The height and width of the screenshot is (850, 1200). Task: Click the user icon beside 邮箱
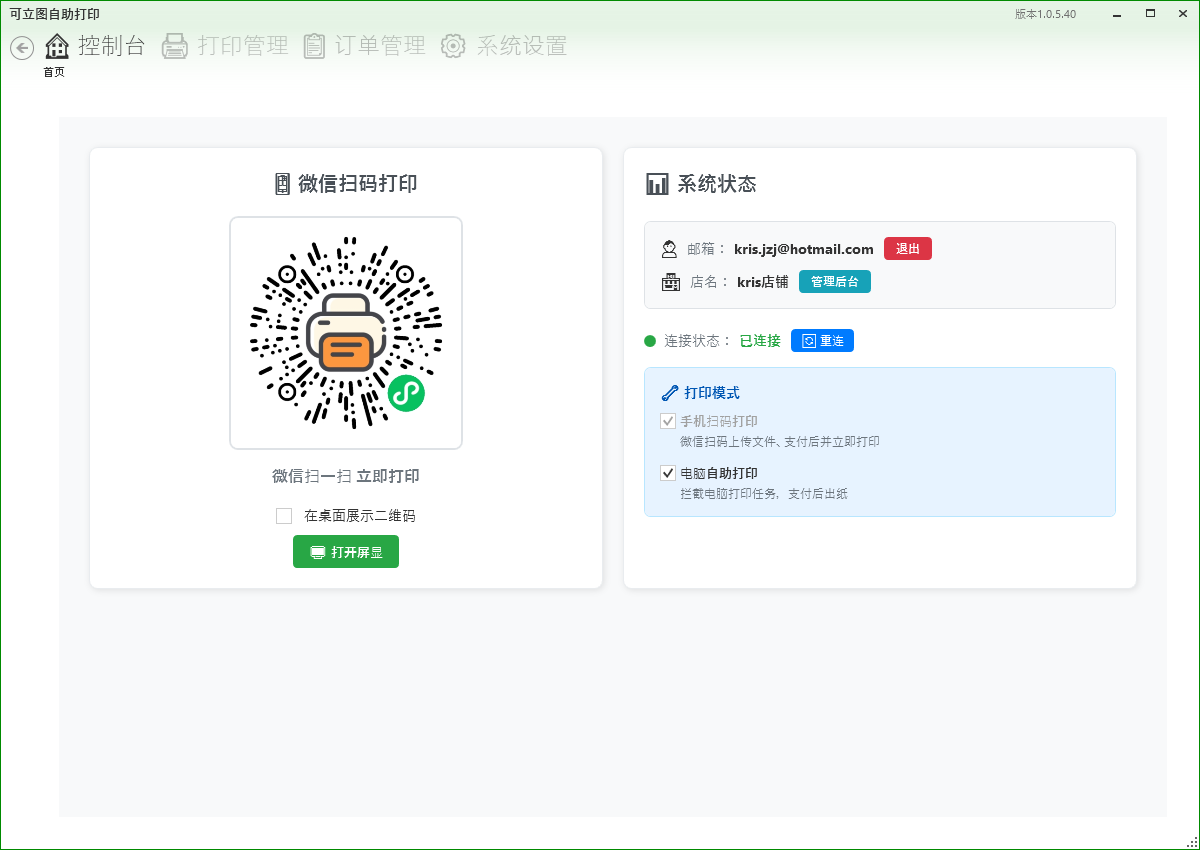669,249
